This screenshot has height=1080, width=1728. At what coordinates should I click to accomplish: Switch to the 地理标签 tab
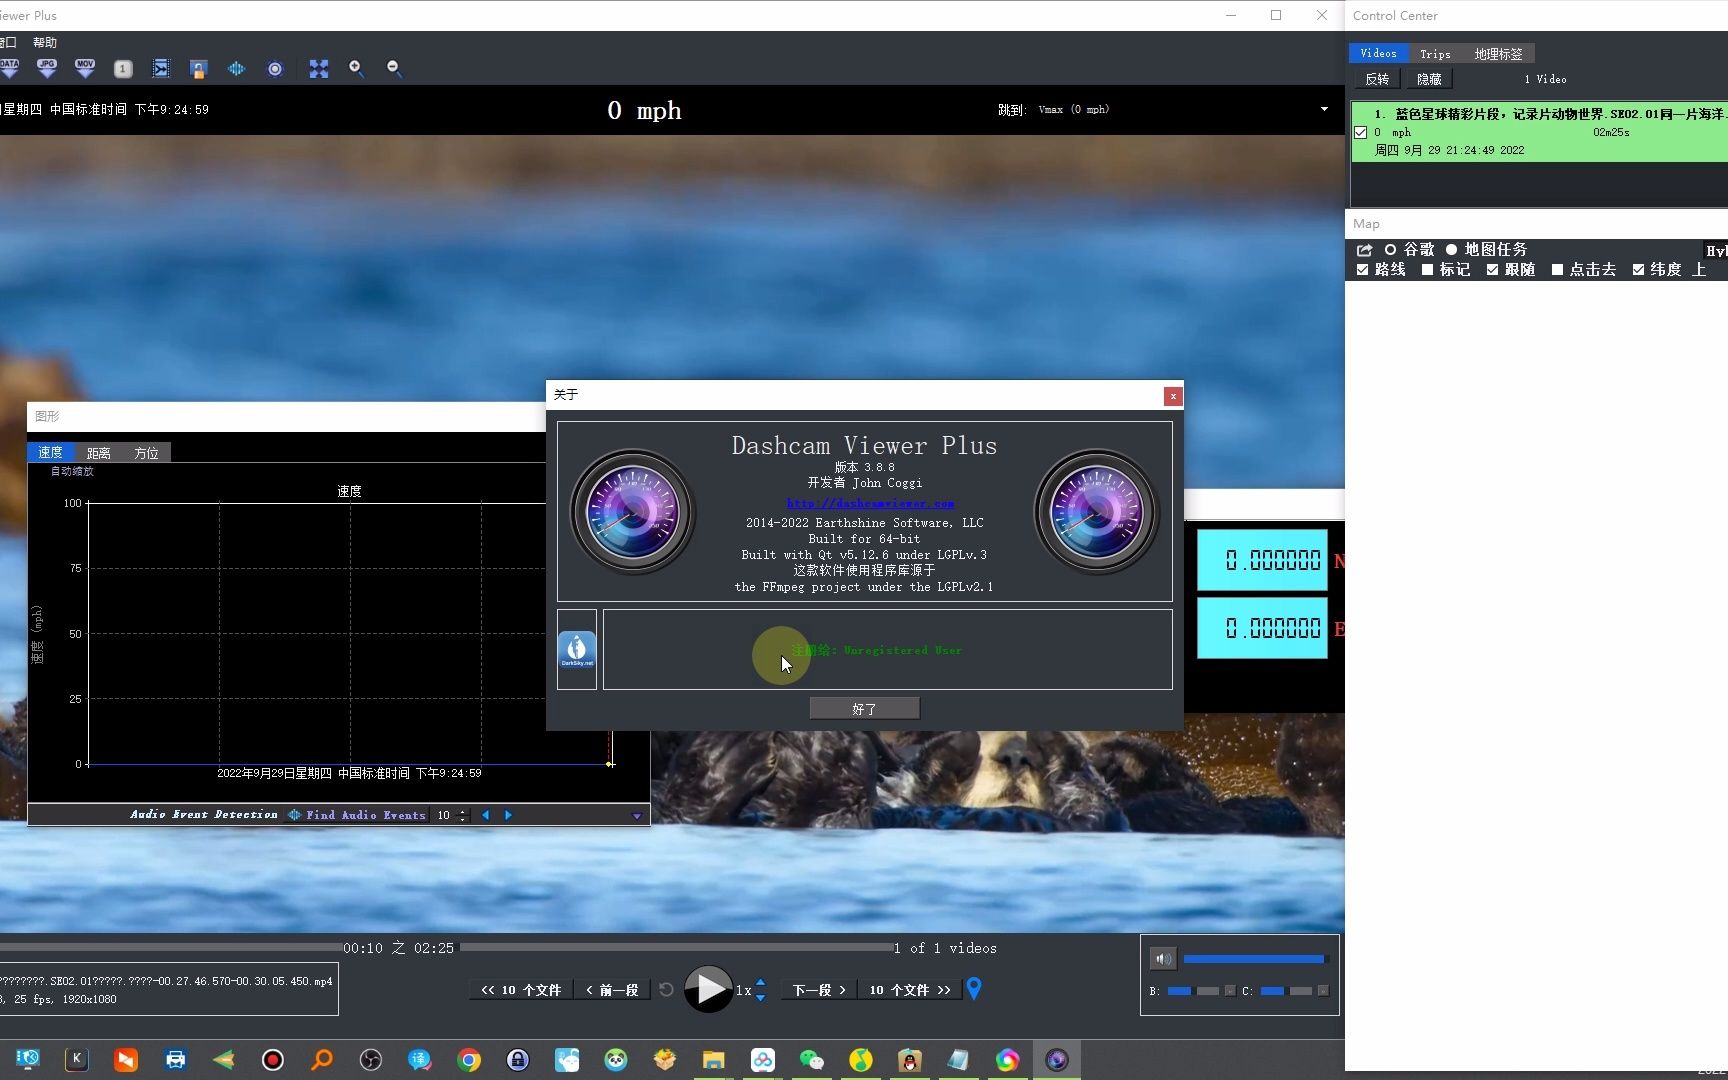coord(1498,54)
